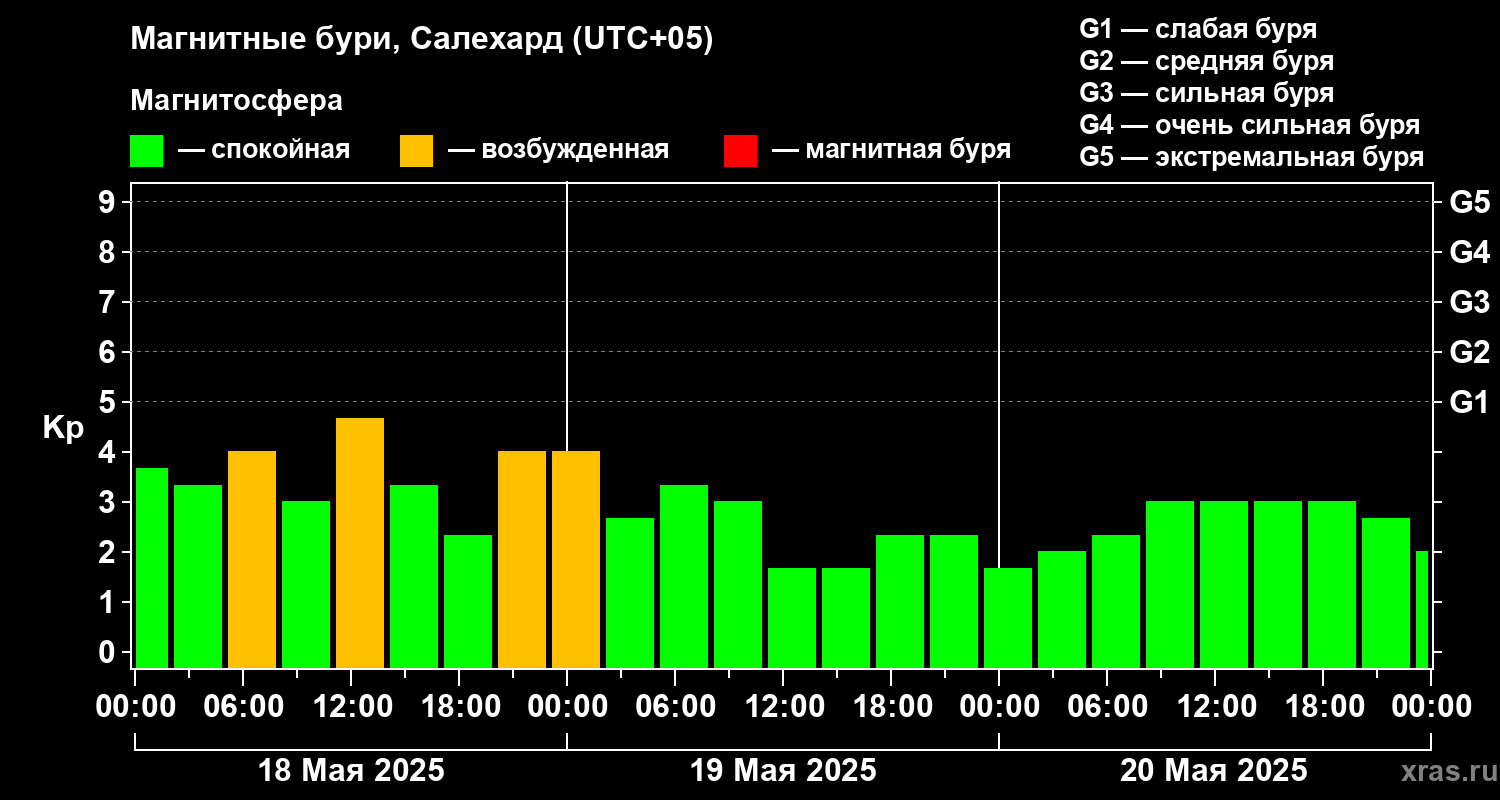This screenshot has height=800, width=1500.
Task: Click the green bar starting 06:00 on 19 May
Action: point(684,577)
